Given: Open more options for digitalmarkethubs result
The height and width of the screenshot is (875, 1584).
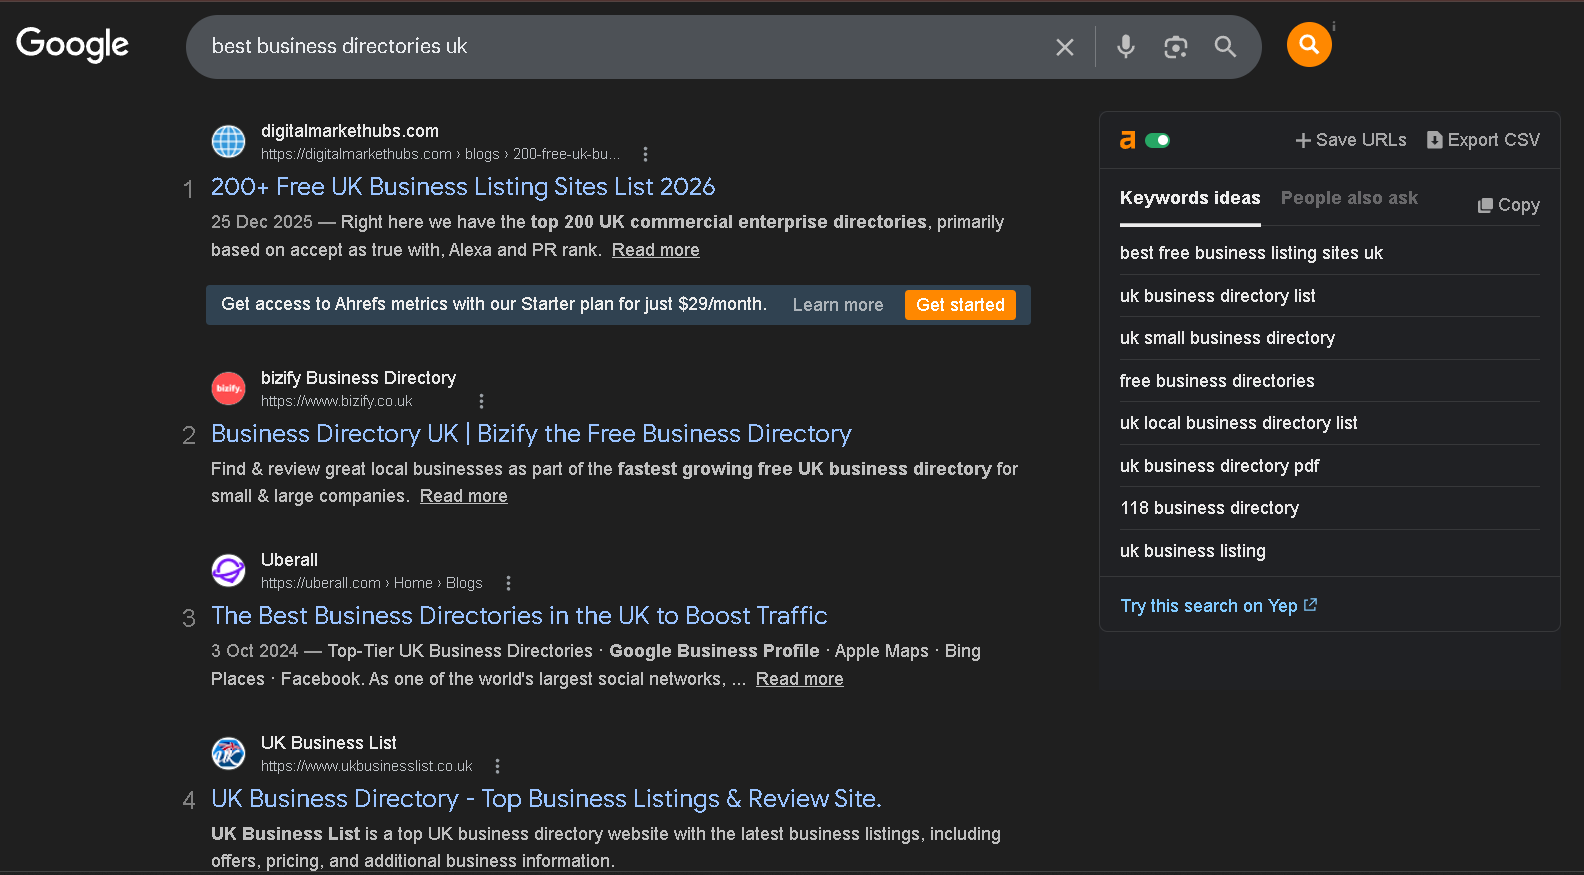Looking at the screenshot, I should (645, 154).
